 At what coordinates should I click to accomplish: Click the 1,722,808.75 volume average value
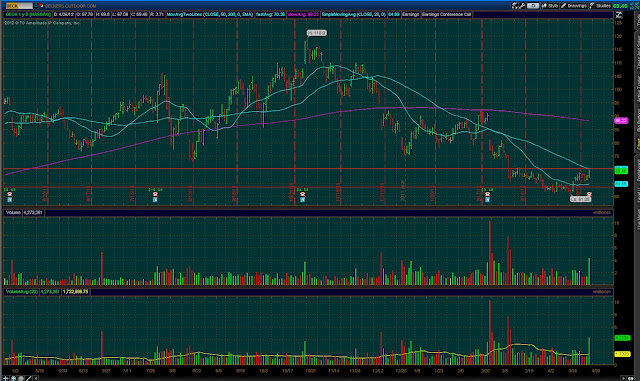[76, 292]
